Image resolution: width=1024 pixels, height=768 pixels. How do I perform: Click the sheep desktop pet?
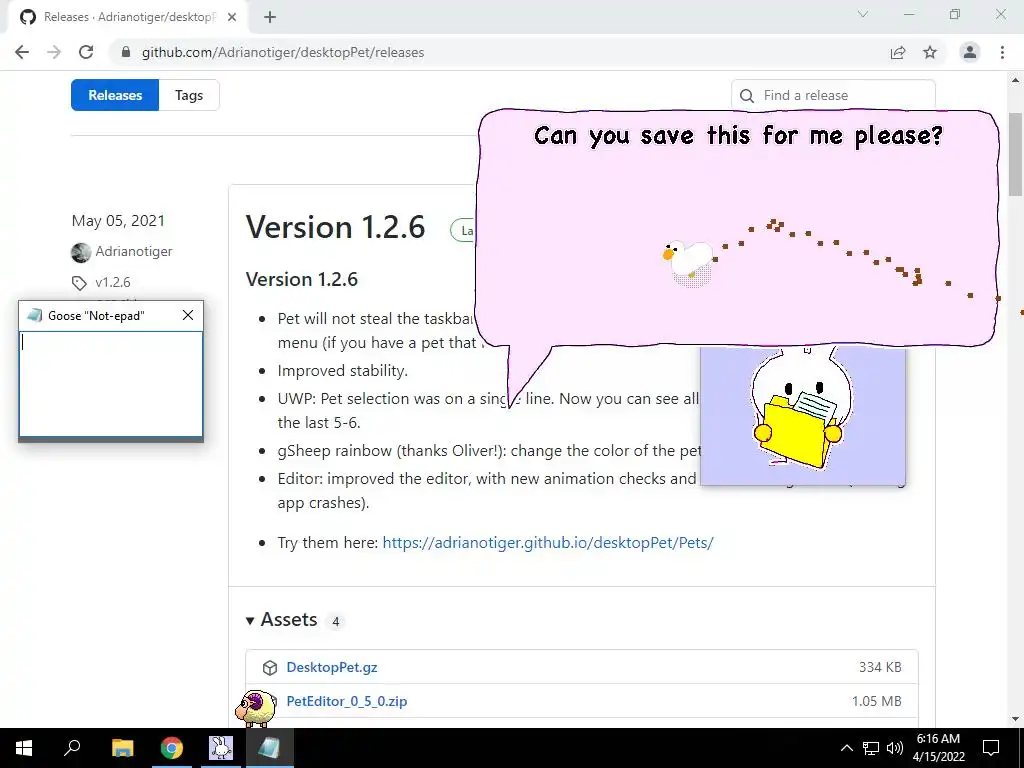[x=255, y=708]
